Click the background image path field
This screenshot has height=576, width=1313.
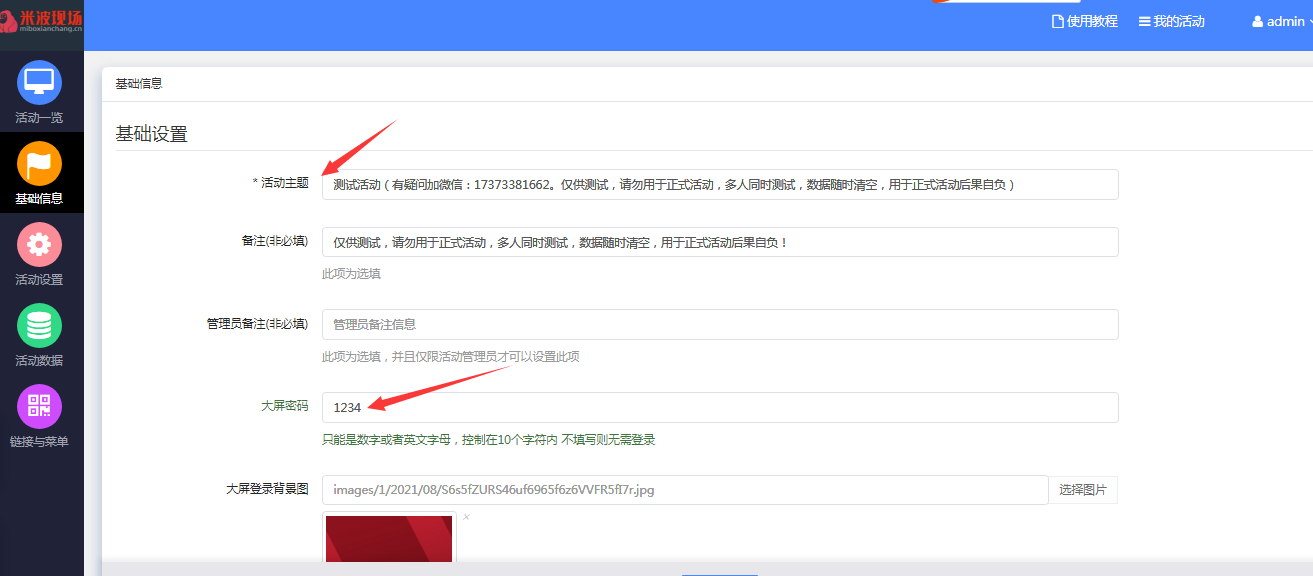click(684, 490)
